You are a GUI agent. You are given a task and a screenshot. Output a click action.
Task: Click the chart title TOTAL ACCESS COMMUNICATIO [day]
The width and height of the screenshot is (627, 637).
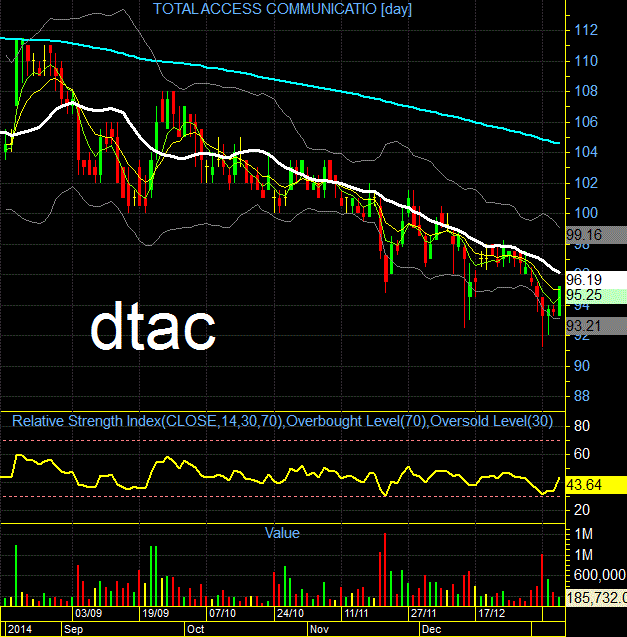click(282, 9)
